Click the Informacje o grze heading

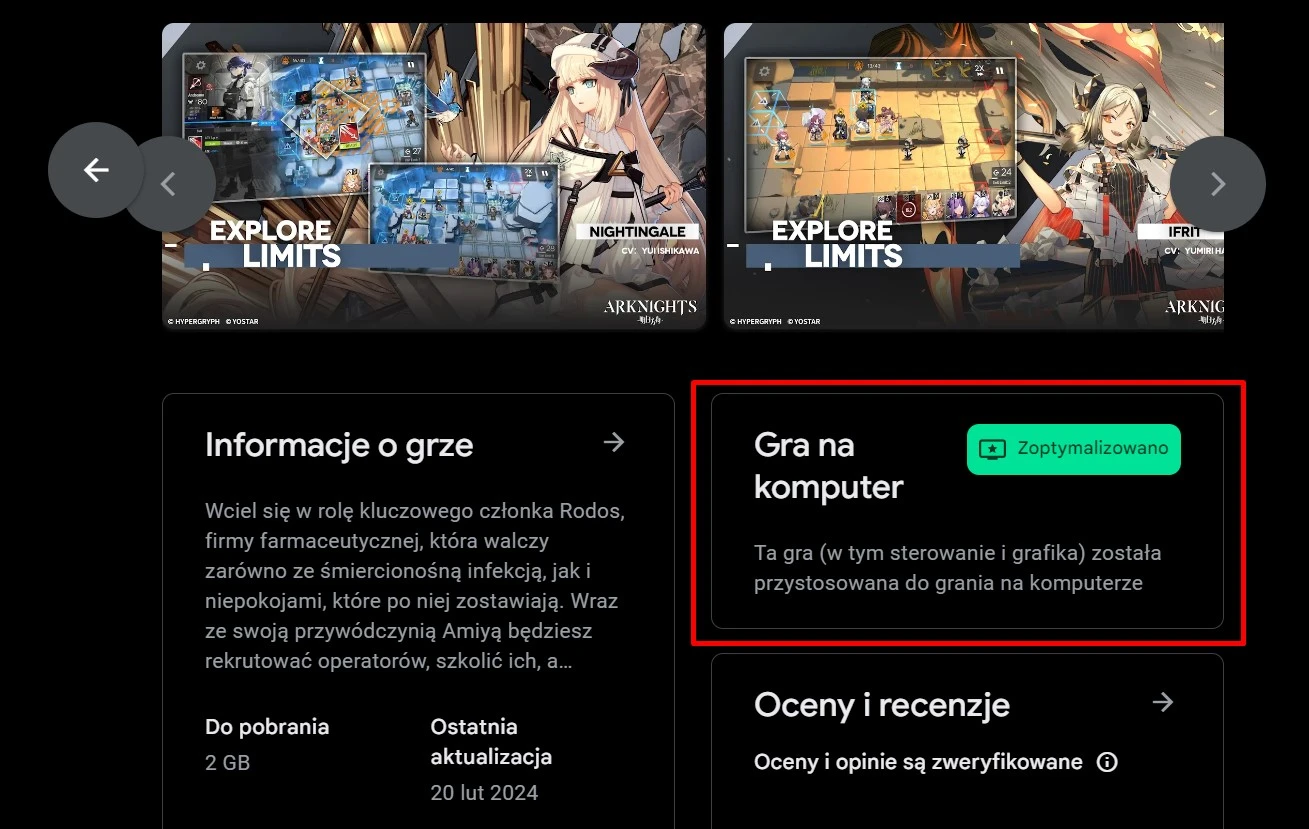[x=339, y=445]
